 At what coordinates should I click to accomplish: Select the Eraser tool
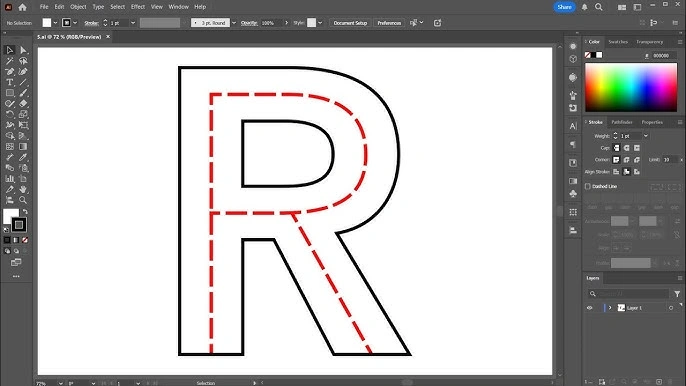(x=23, y=104)
